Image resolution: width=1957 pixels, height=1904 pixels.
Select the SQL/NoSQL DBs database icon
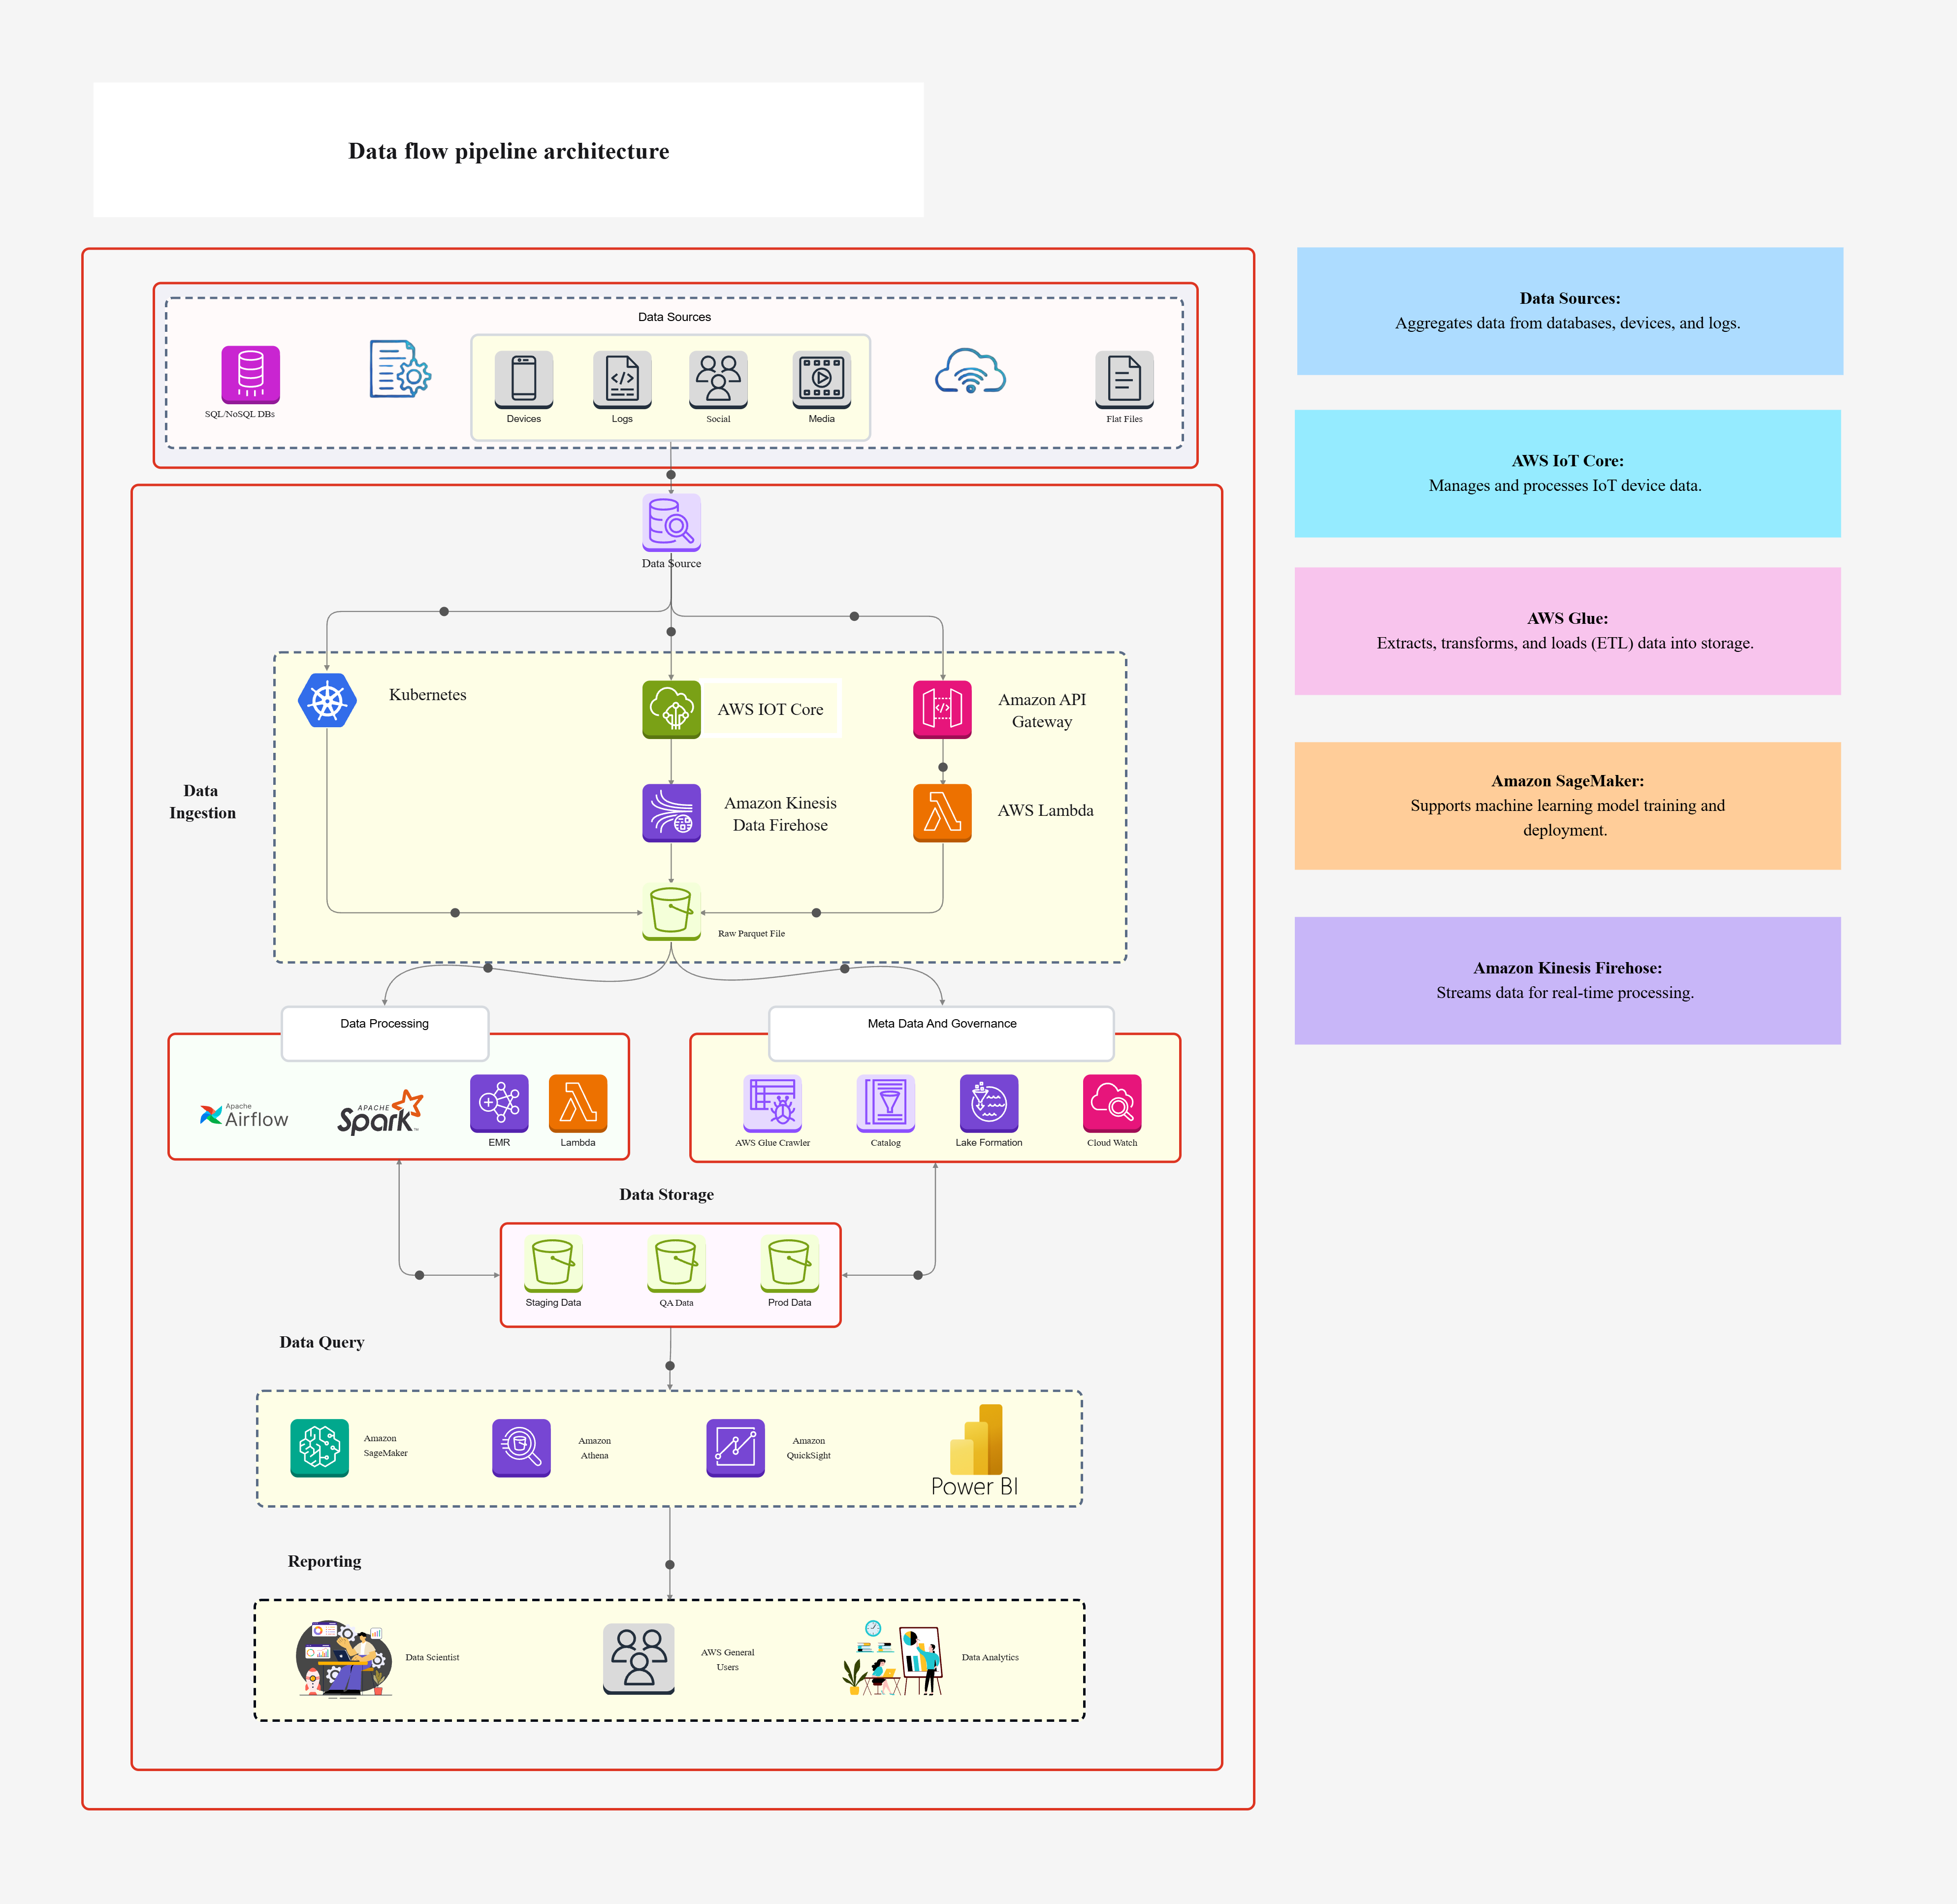(x=250, y=374)
